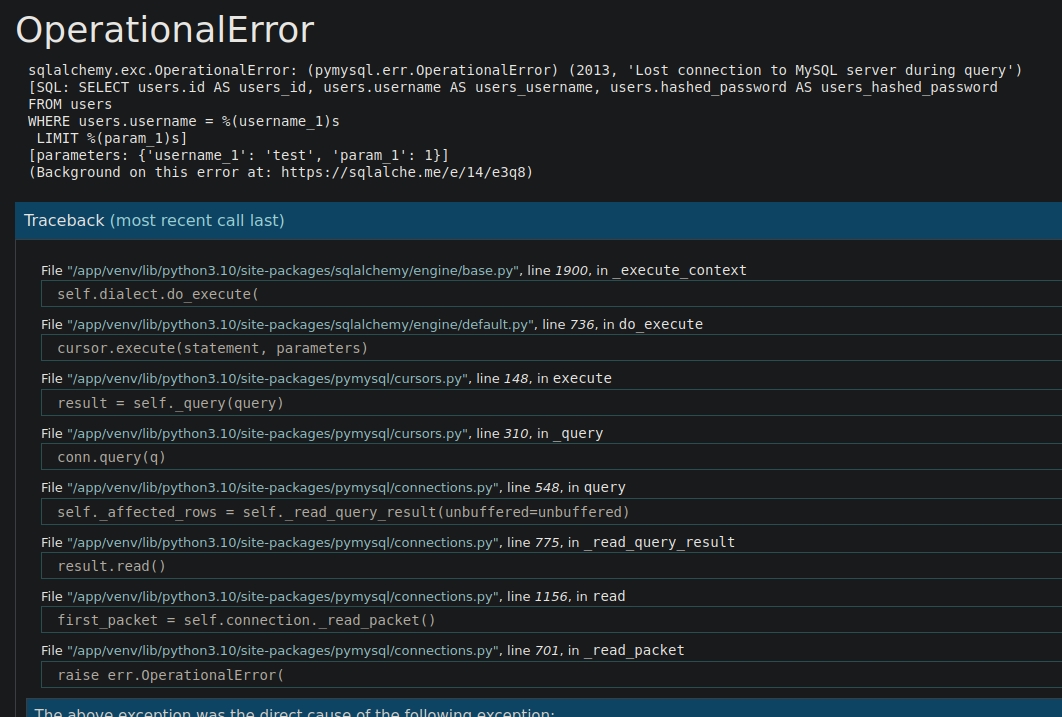Click the 'above exception was the direct cause' banner
The width and height of the screenshot is (1062, 717).
(294, 710)
